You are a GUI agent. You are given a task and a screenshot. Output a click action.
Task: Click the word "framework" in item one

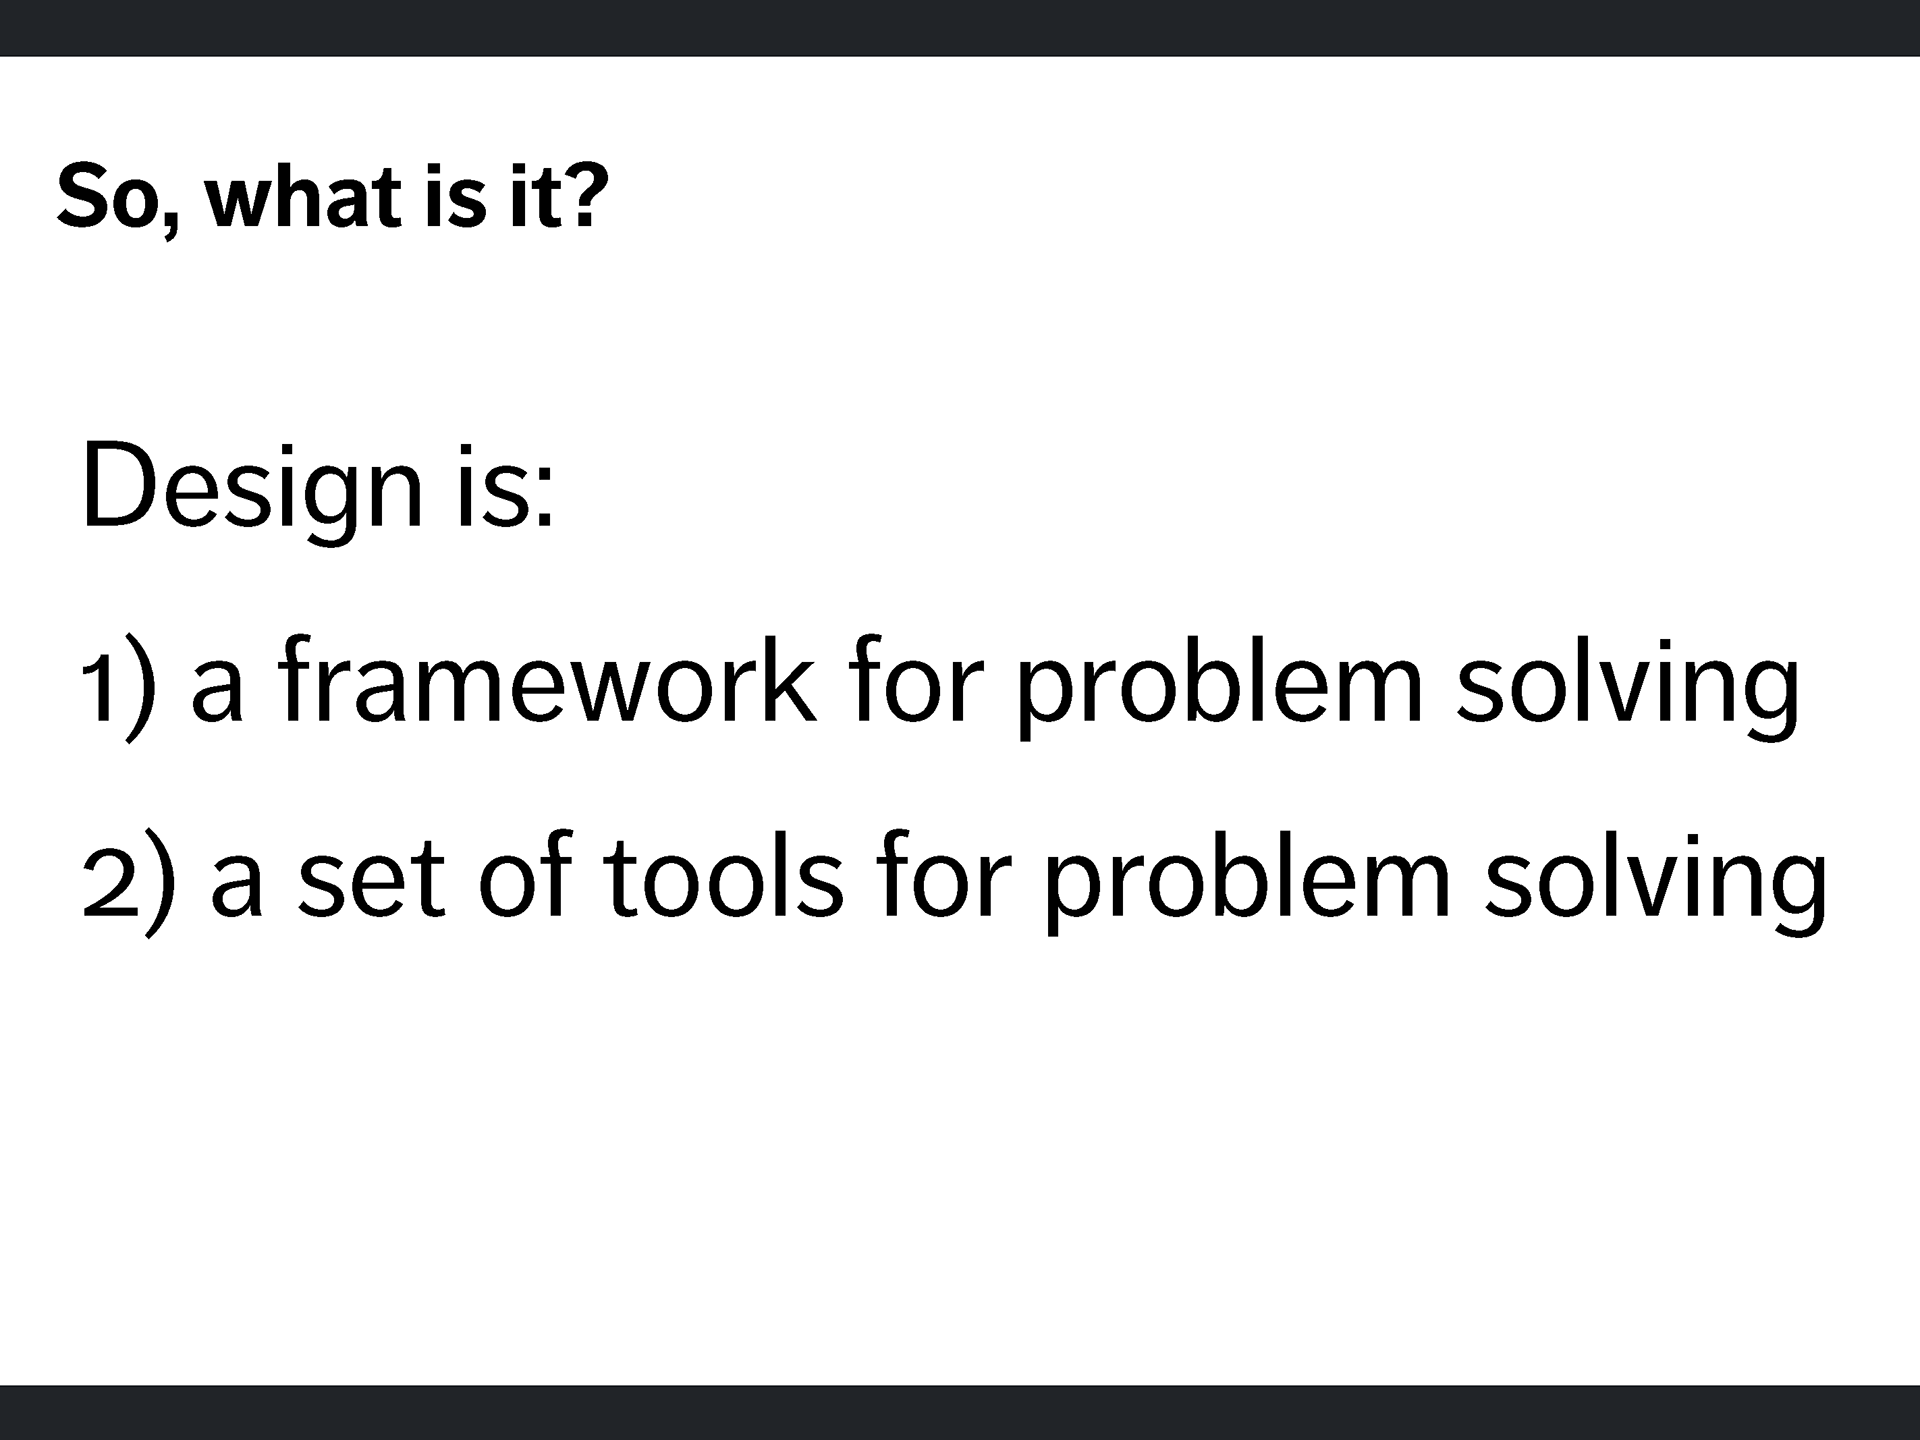tap(547, 681)
